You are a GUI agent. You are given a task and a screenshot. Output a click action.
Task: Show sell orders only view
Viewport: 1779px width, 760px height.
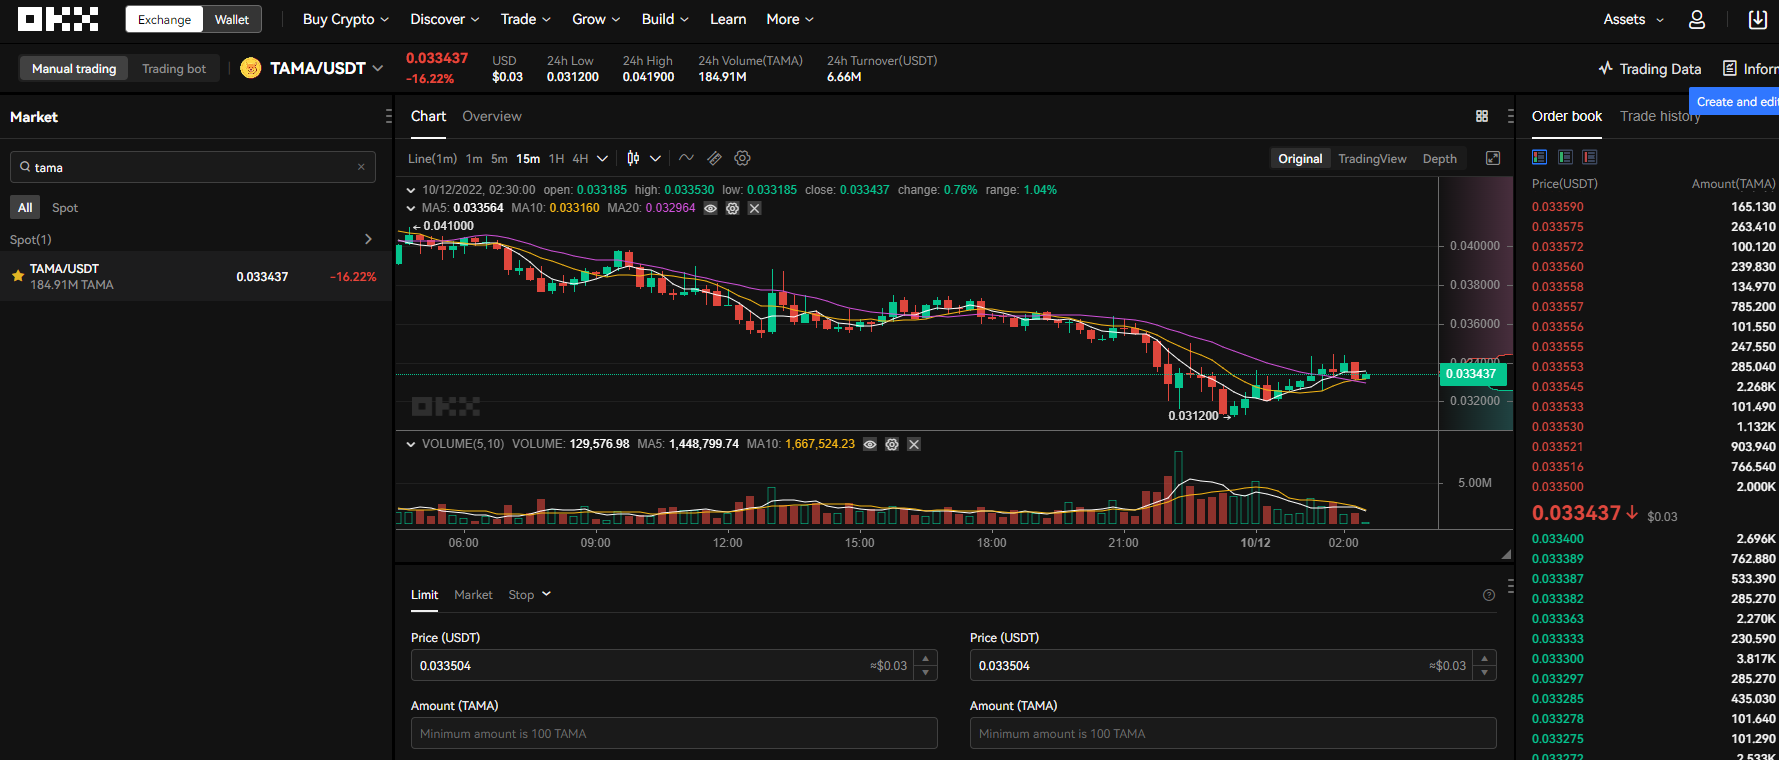(x=1590, y=157)
